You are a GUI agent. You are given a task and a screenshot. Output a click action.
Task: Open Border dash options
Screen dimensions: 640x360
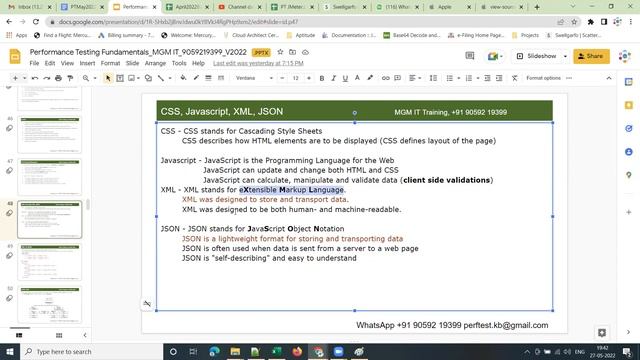point(221,78)
